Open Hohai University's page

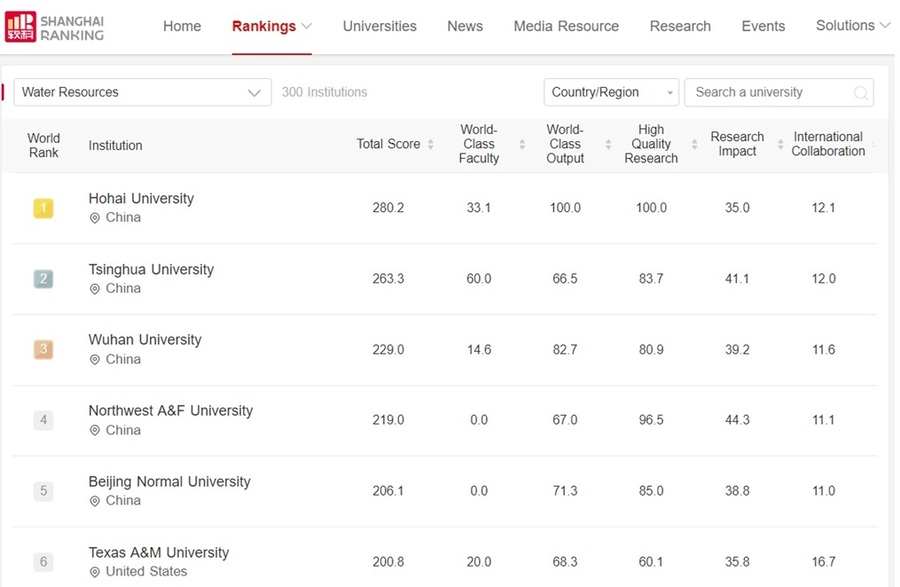(141, 198)
